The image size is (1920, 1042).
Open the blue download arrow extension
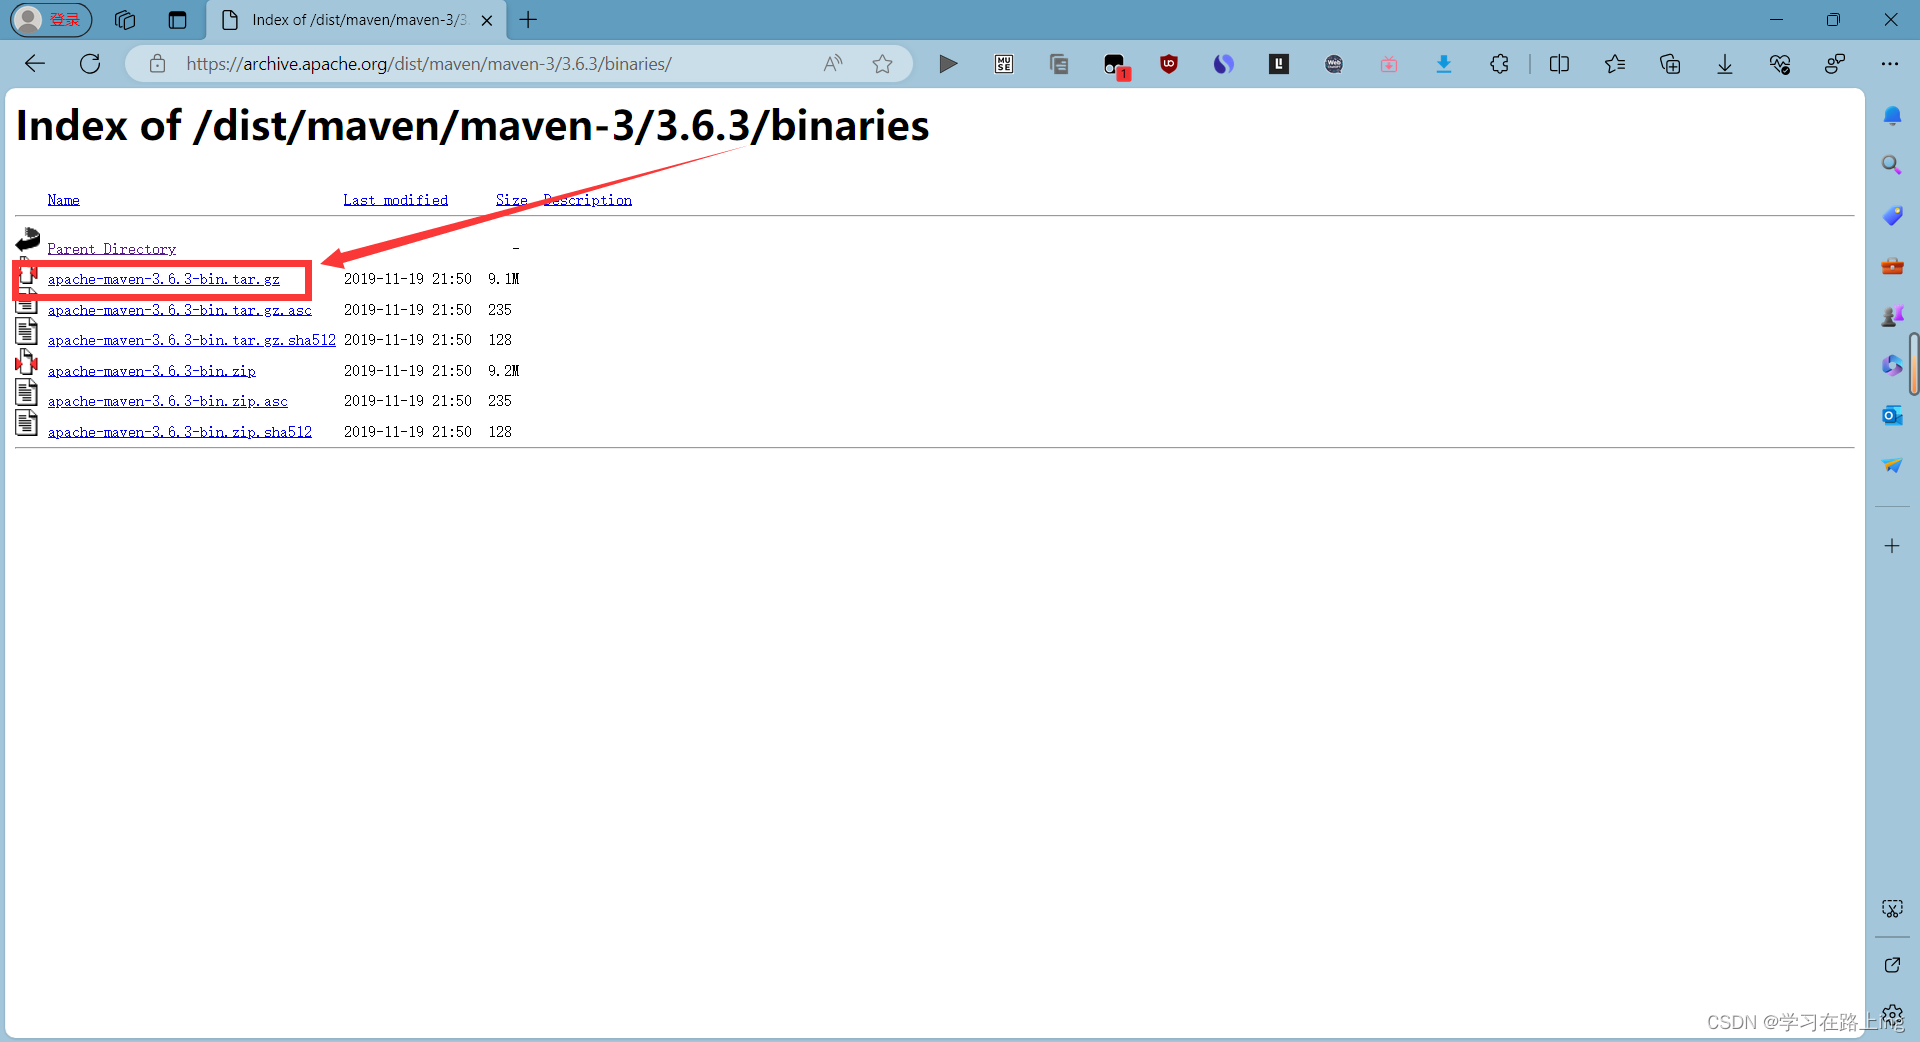point(1444,64)
